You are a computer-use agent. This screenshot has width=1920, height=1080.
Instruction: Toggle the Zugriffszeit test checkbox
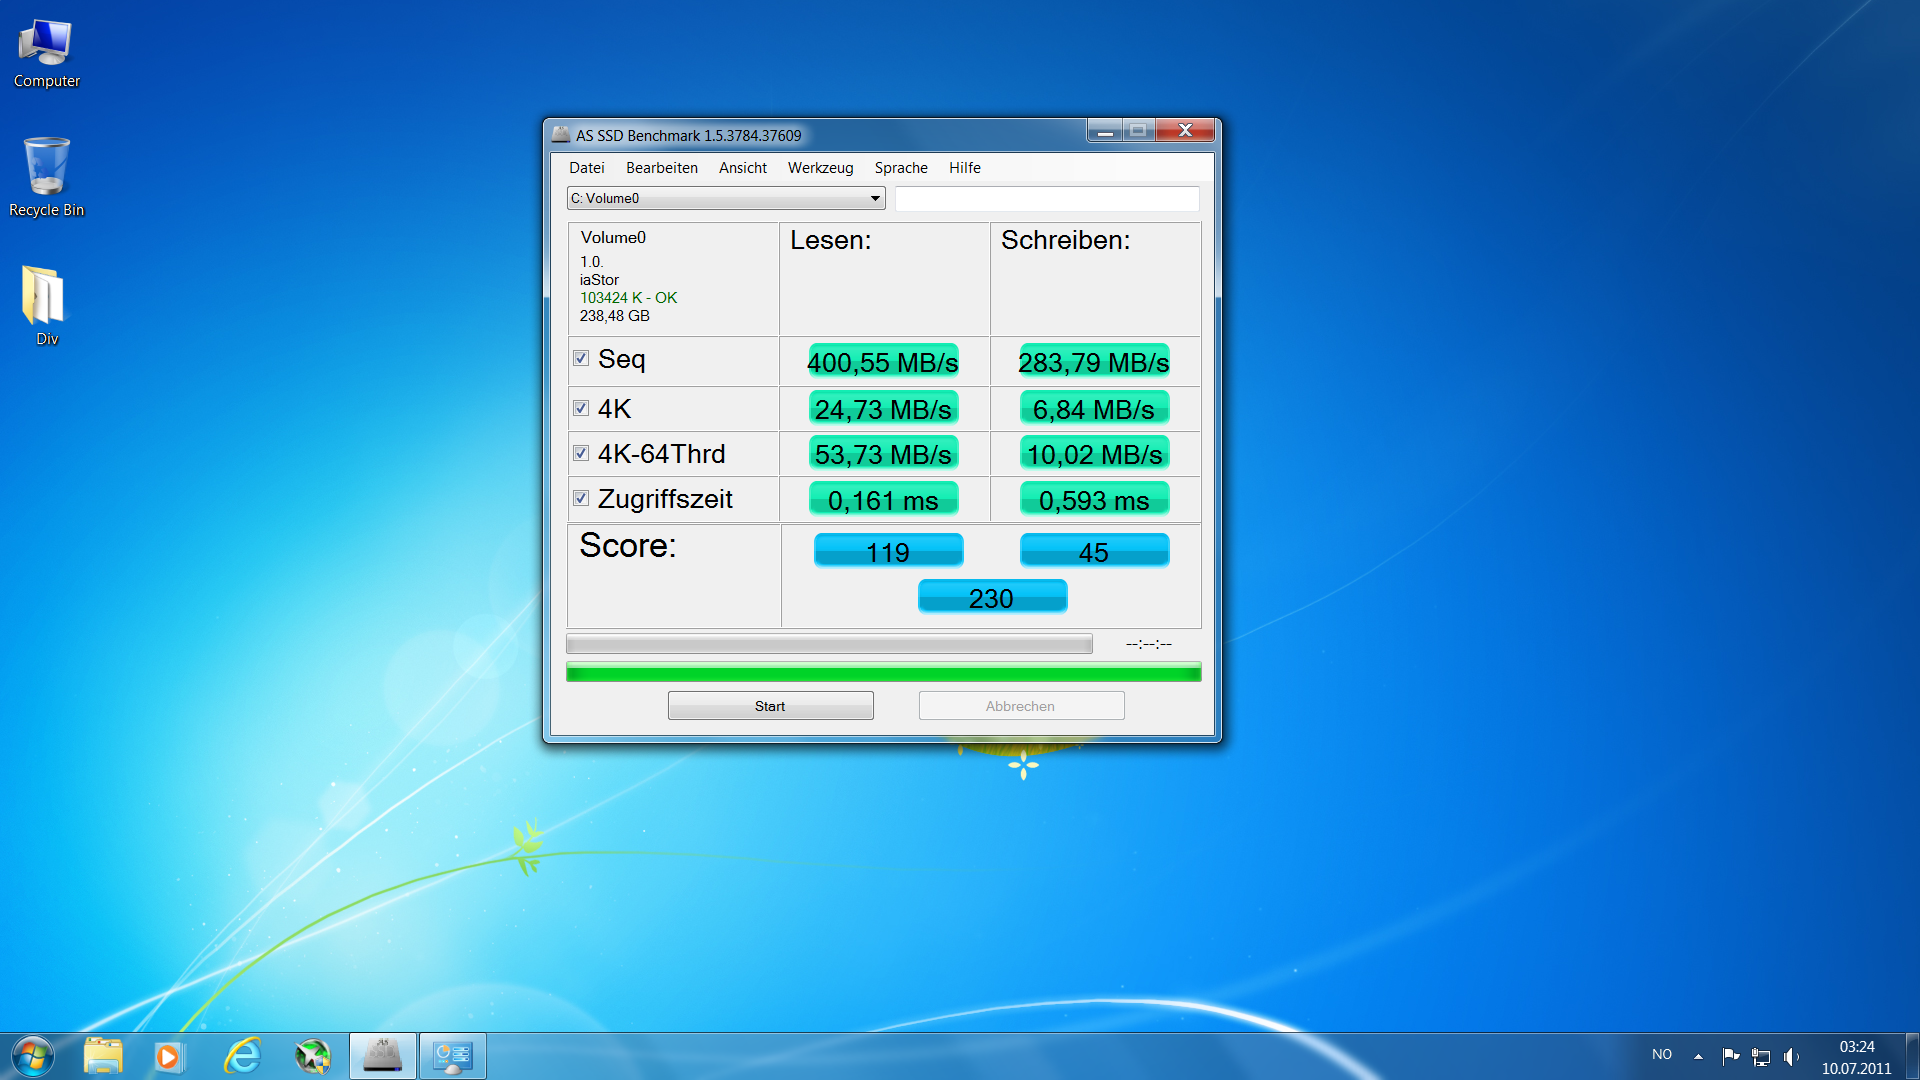[581, 498]
